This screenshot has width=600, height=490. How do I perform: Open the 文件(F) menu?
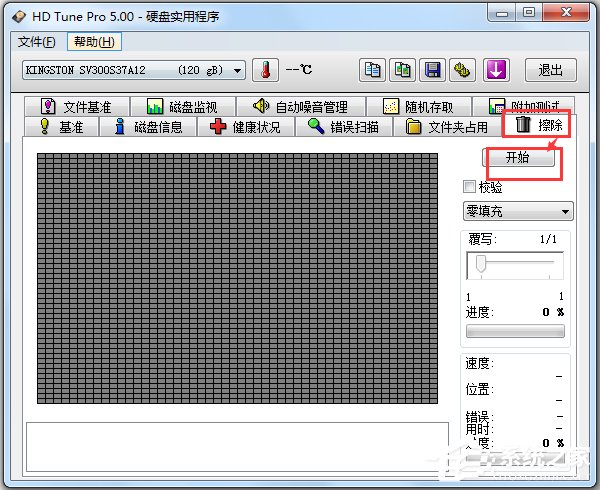click(38, 42)
